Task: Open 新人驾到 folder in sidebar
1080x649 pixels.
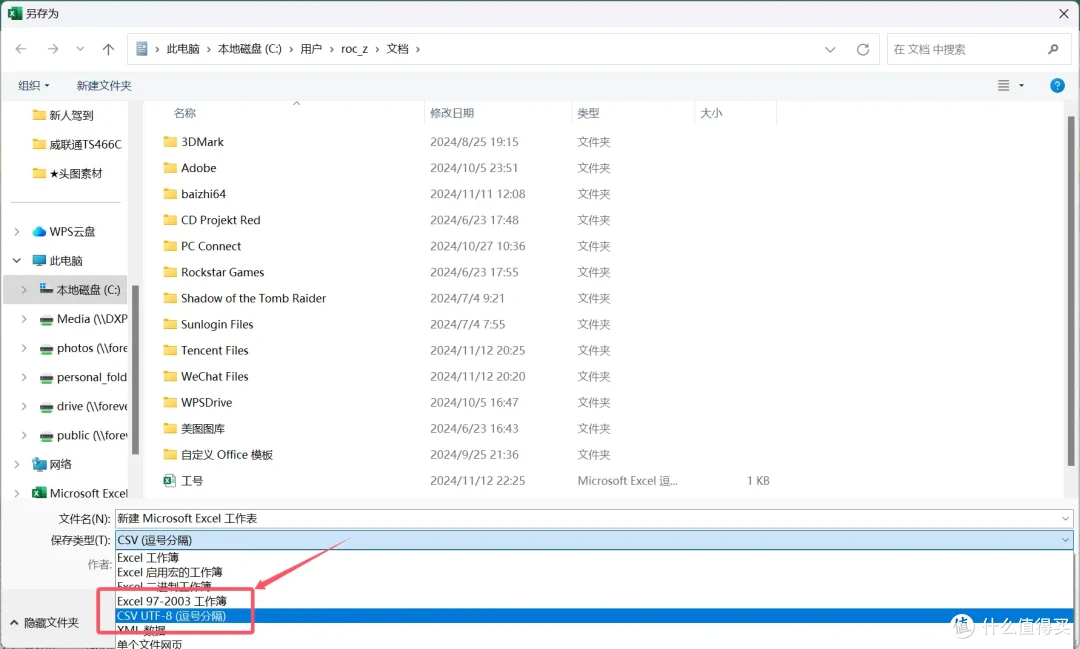Action: pyautogui.click(x=63, y=115)
